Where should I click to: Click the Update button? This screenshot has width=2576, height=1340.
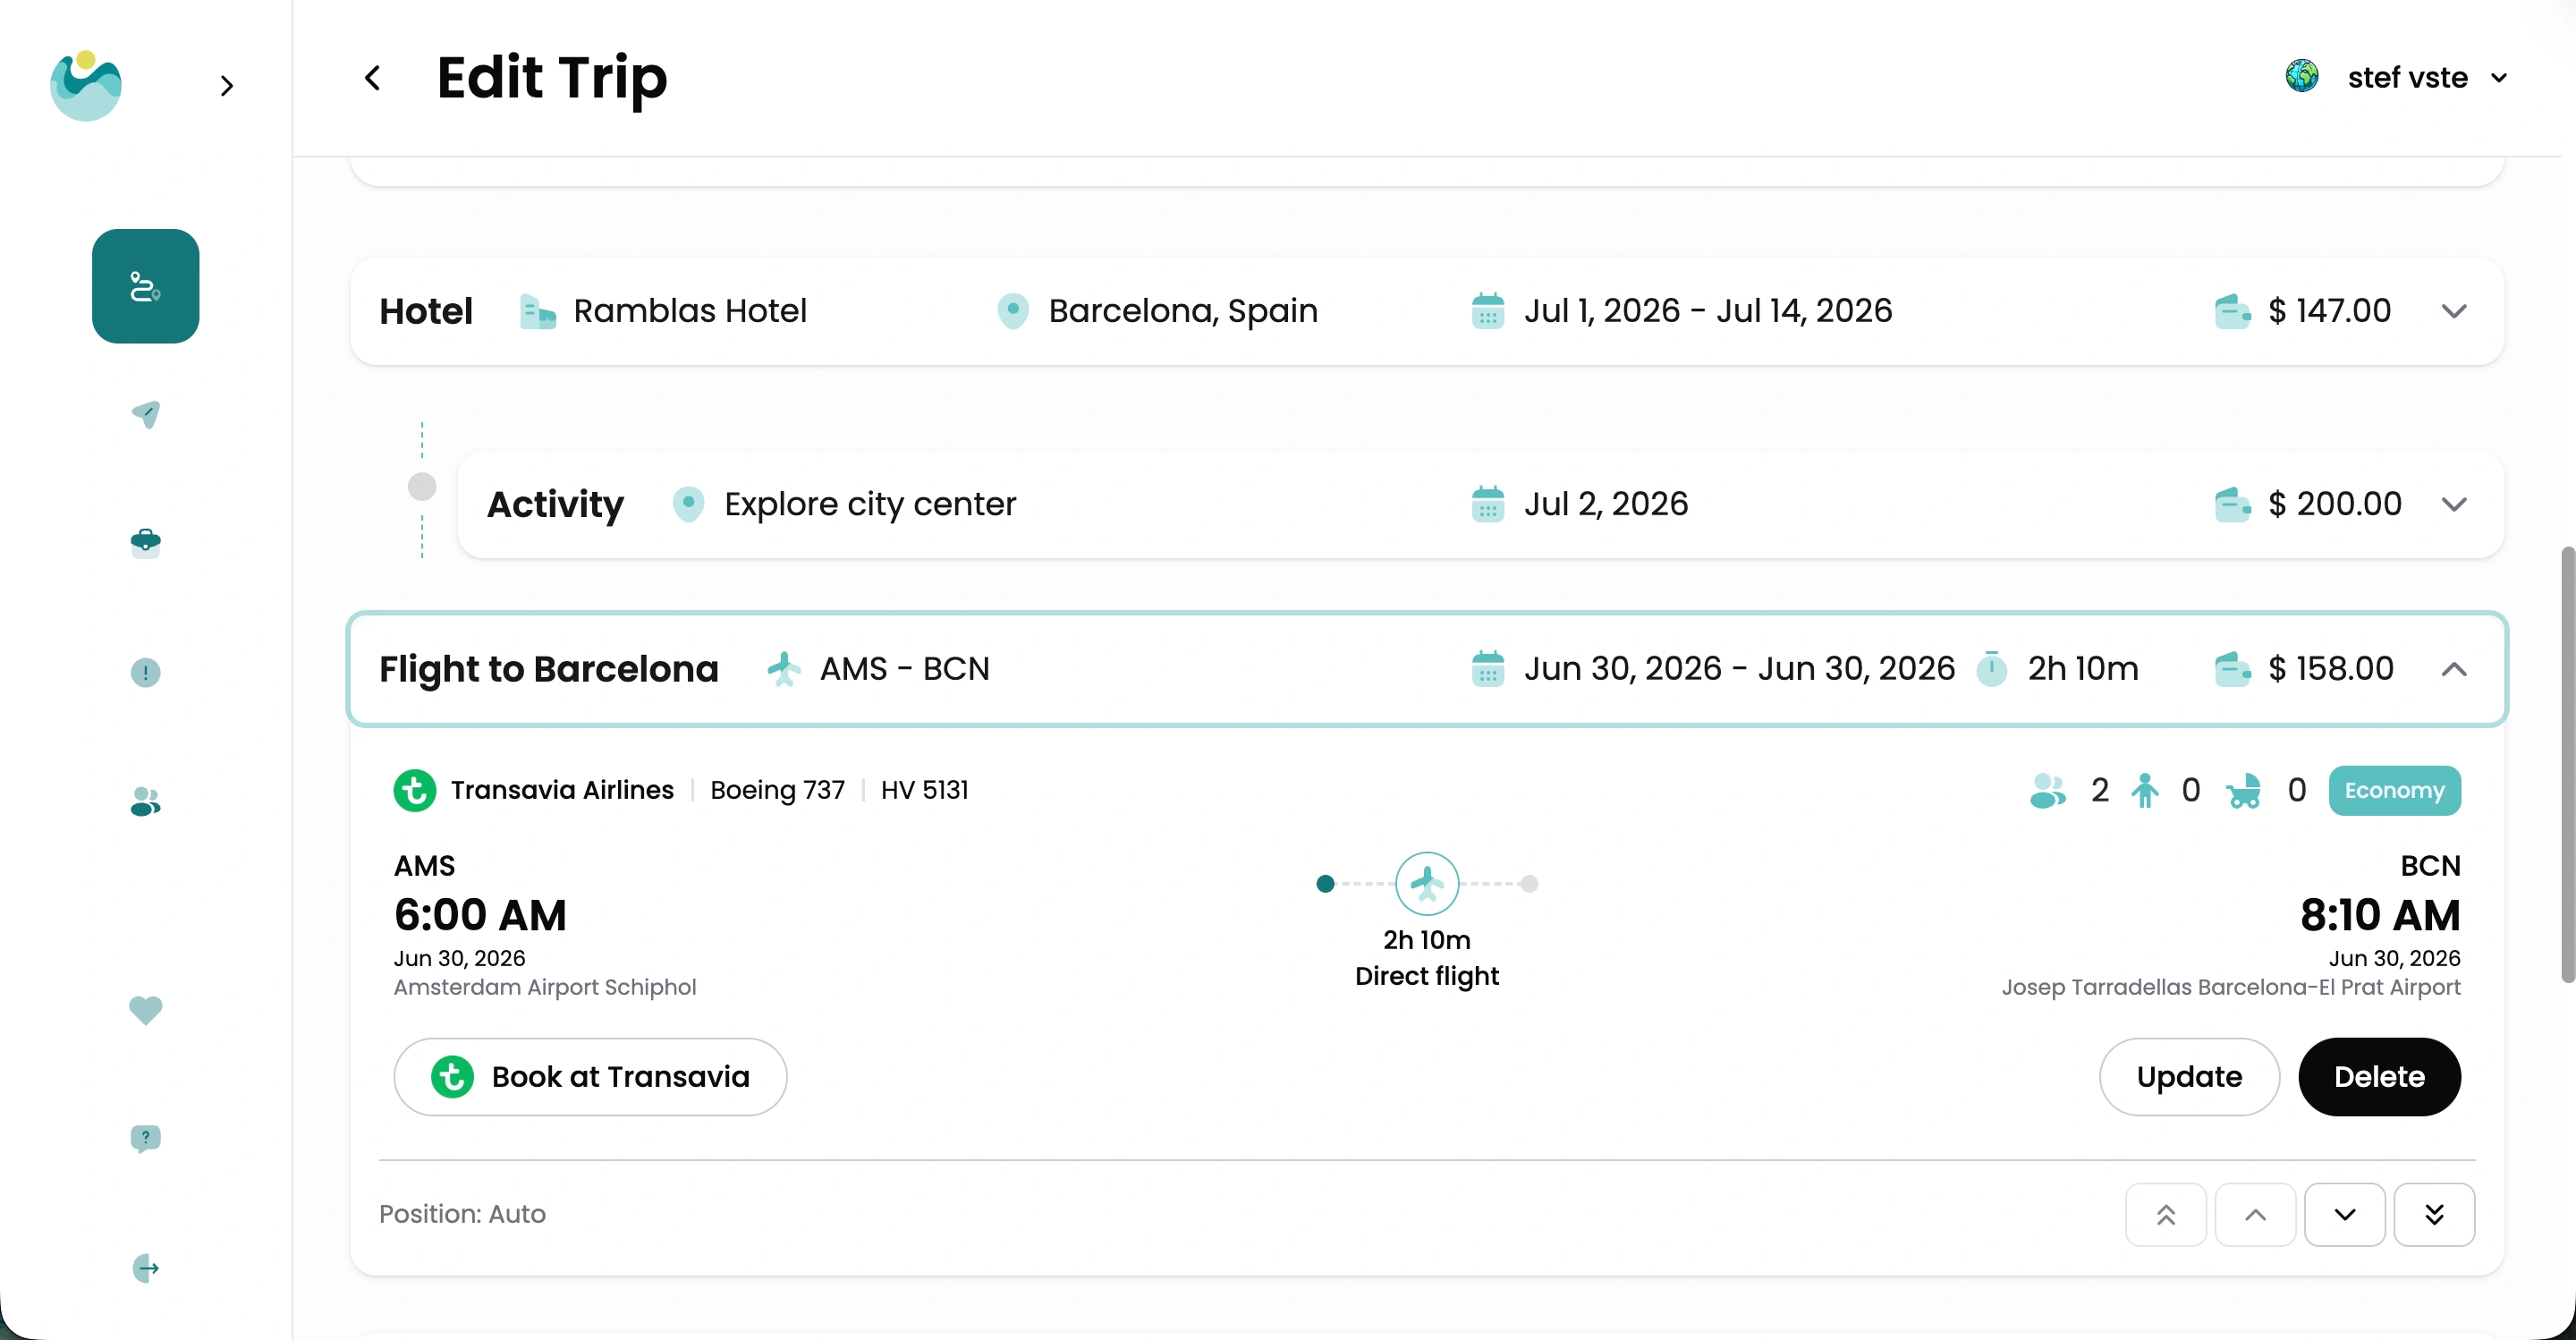pos(2188,1076)
